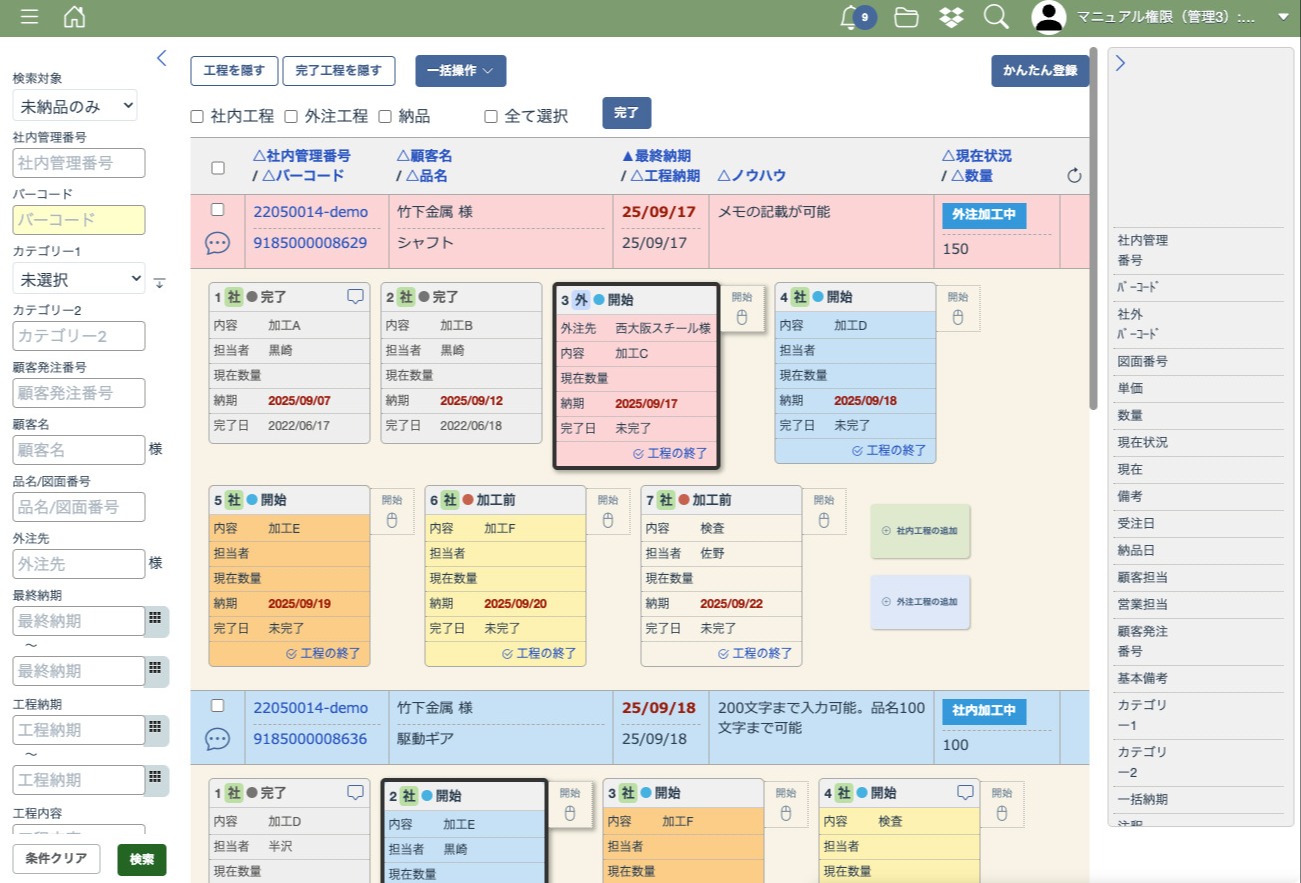Enable the 社内工程 checkbox
Viewport: 1301px width, 883px height.
(x=198, y=116)
